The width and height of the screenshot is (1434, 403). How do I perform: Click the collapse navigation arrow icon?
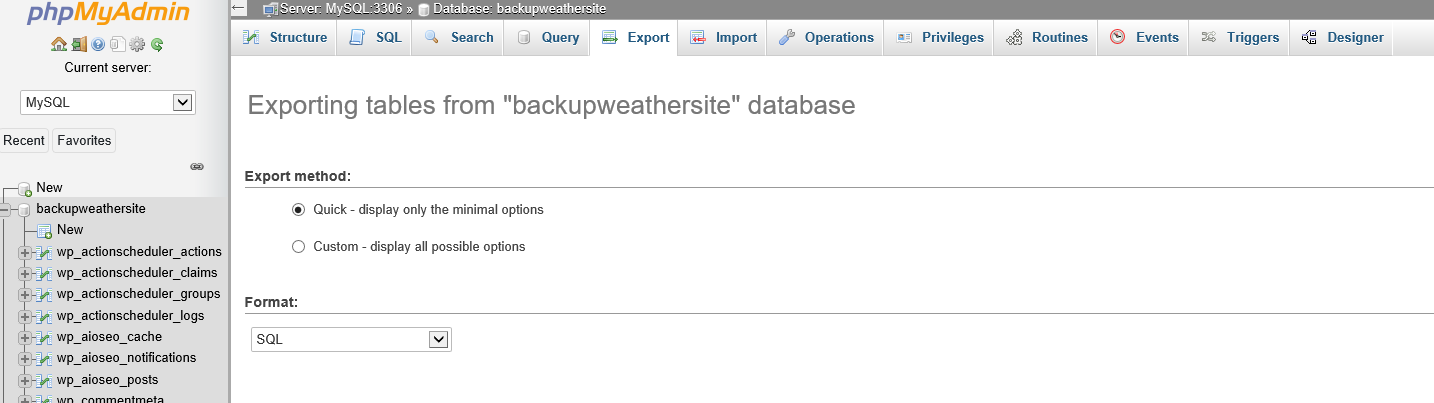(x=238, y=8)
